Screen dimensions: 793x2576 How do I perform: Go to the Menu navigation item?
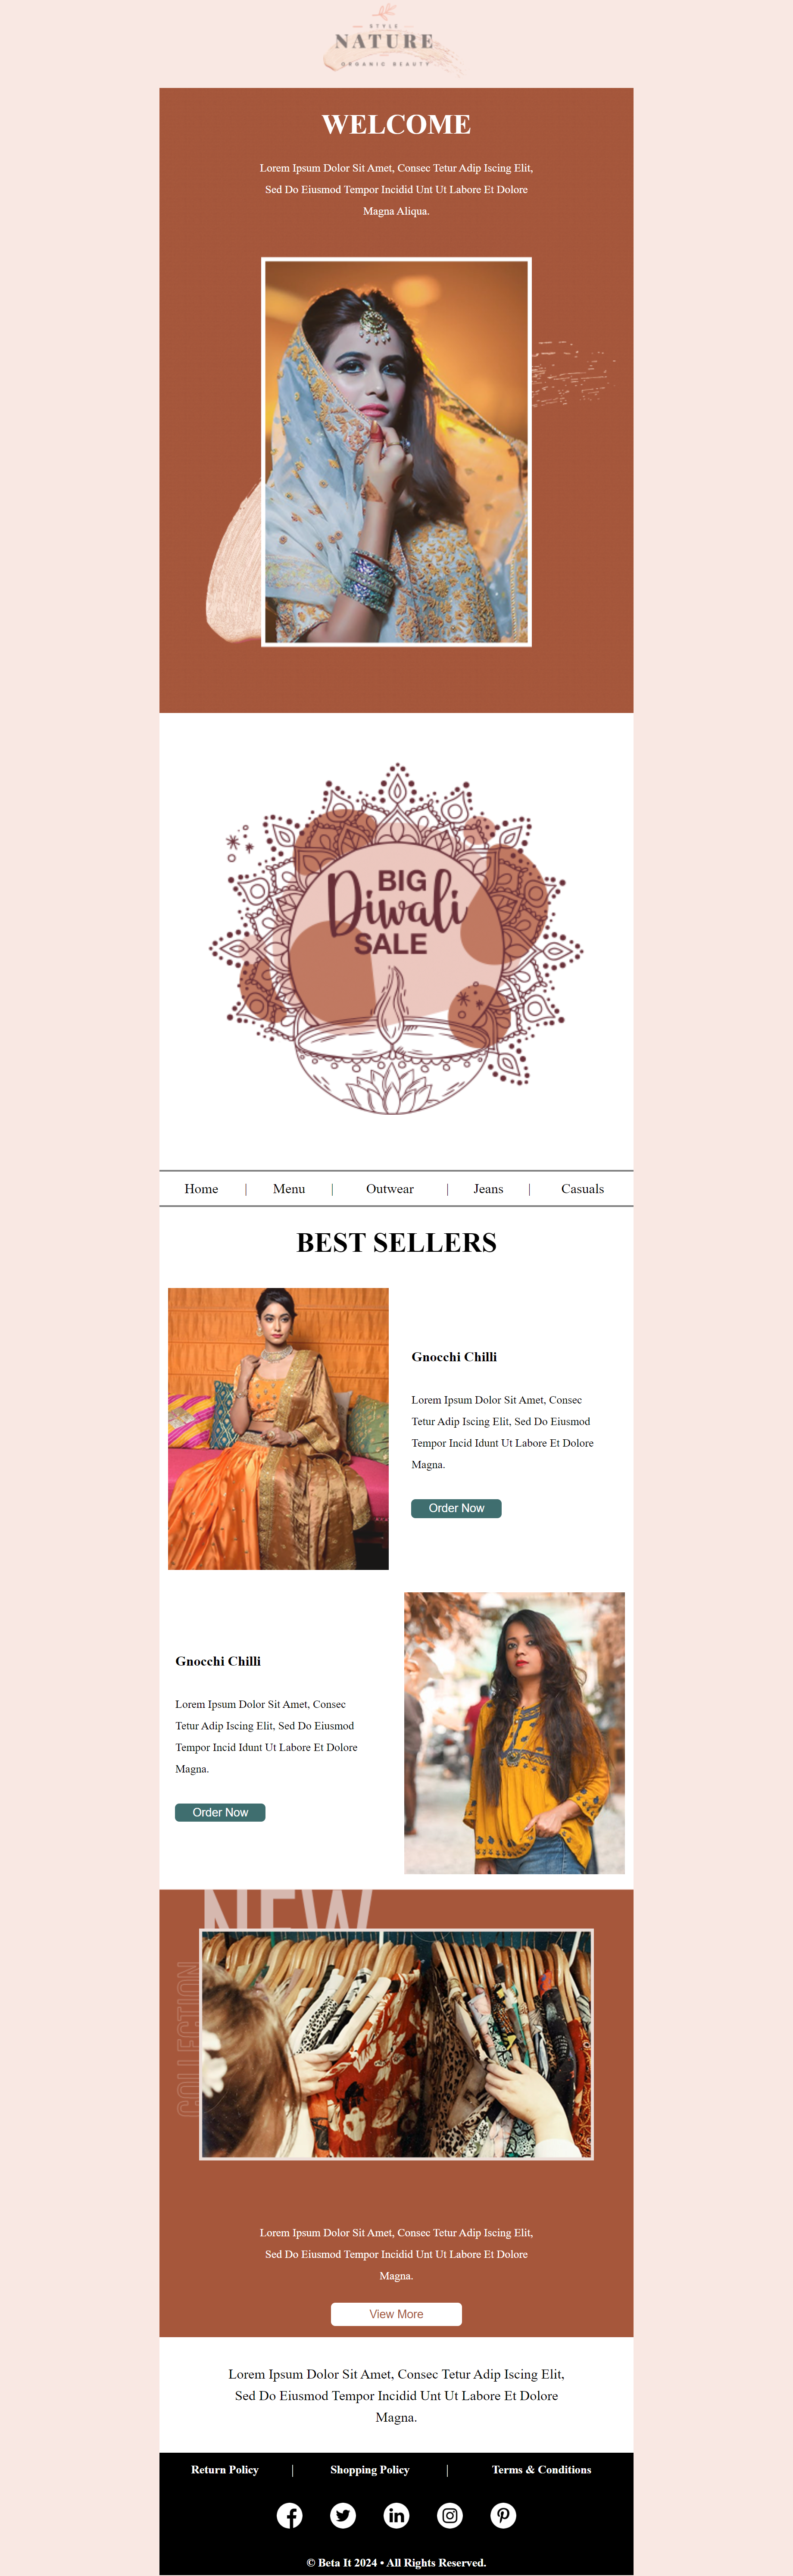click(289, 1189)
